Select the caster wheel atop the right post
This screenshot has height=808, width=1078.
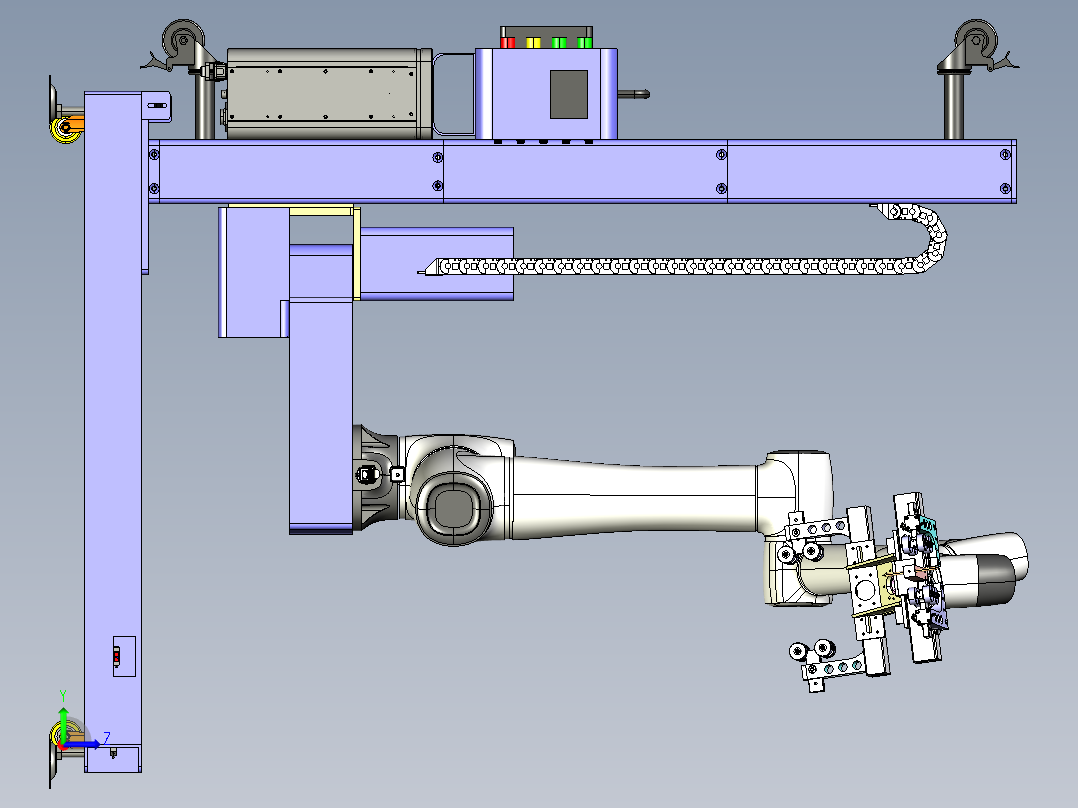[975, 39]
